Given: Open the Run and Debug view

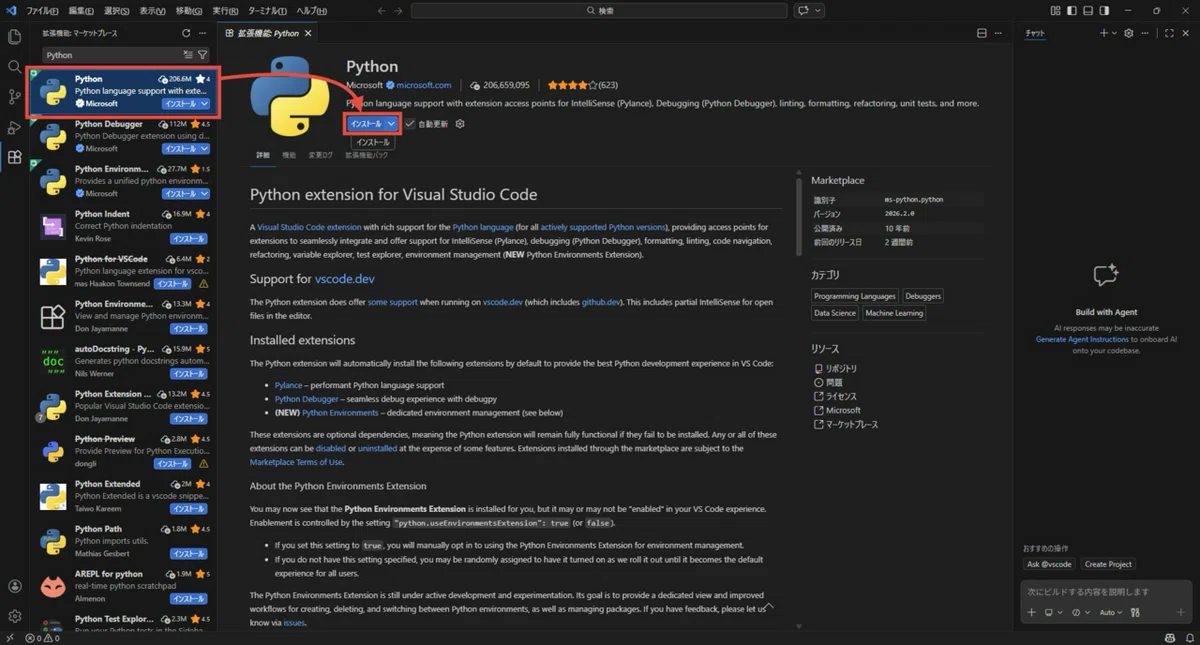Looking at the screenshot, I should pyautogui.click(x=14, y=127).
